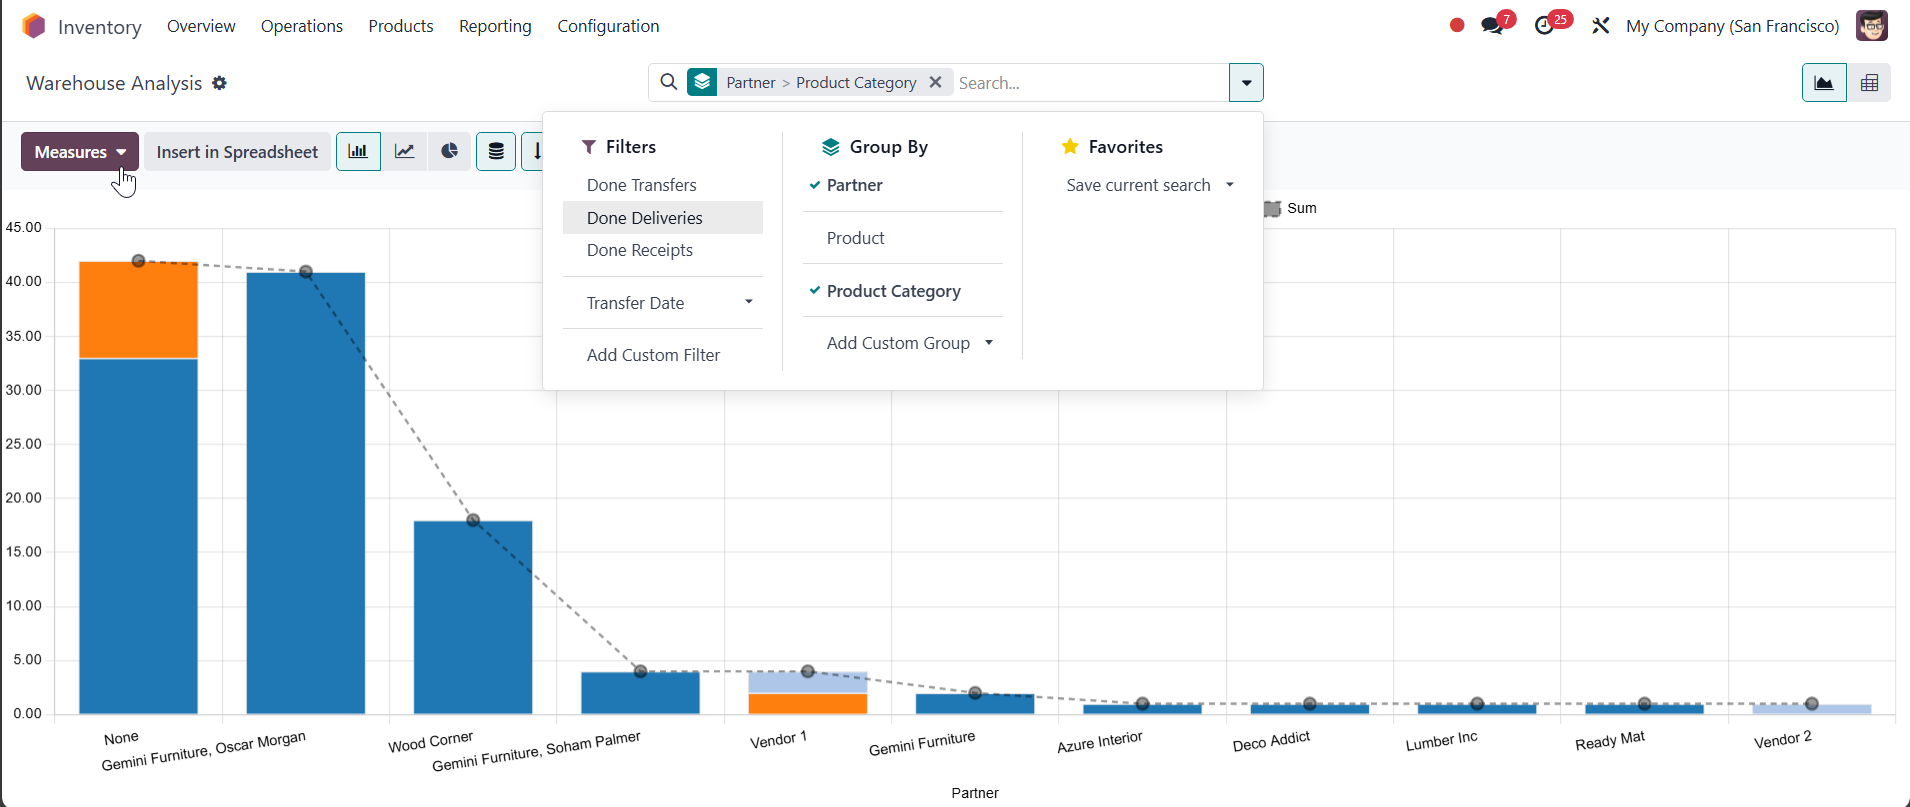
Task: Apply the Done Deliveries filter
Action: pyautogui.click(x=663, y=218)
